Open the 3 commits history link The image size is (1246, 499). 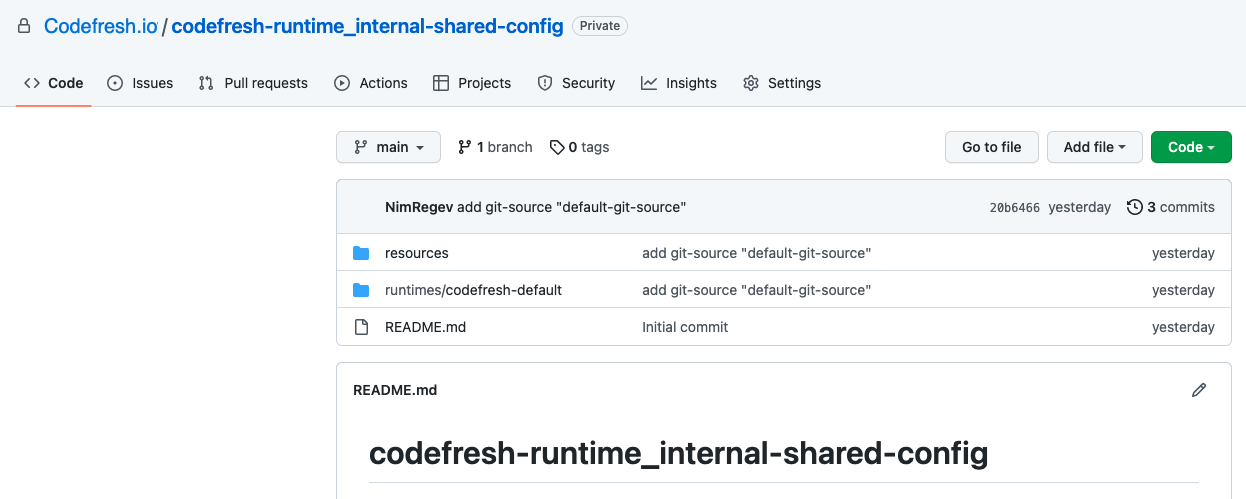click(x=1170, y=207)
